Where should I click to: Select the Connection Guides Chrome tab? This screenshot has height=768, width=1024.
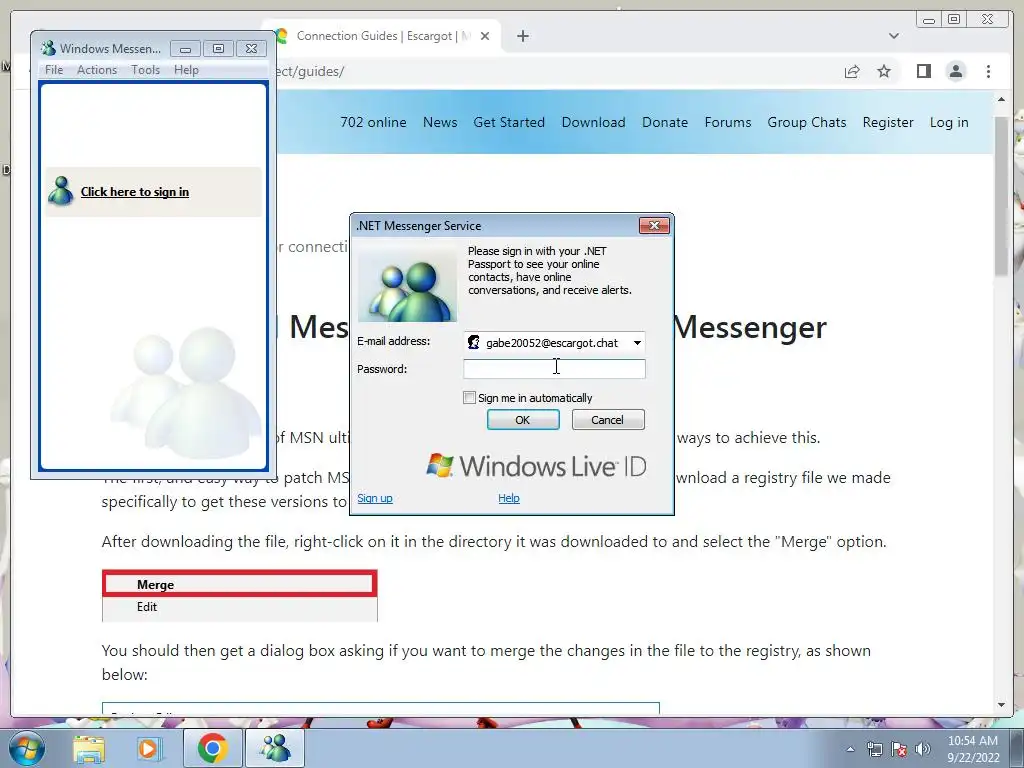coord(383,36)
